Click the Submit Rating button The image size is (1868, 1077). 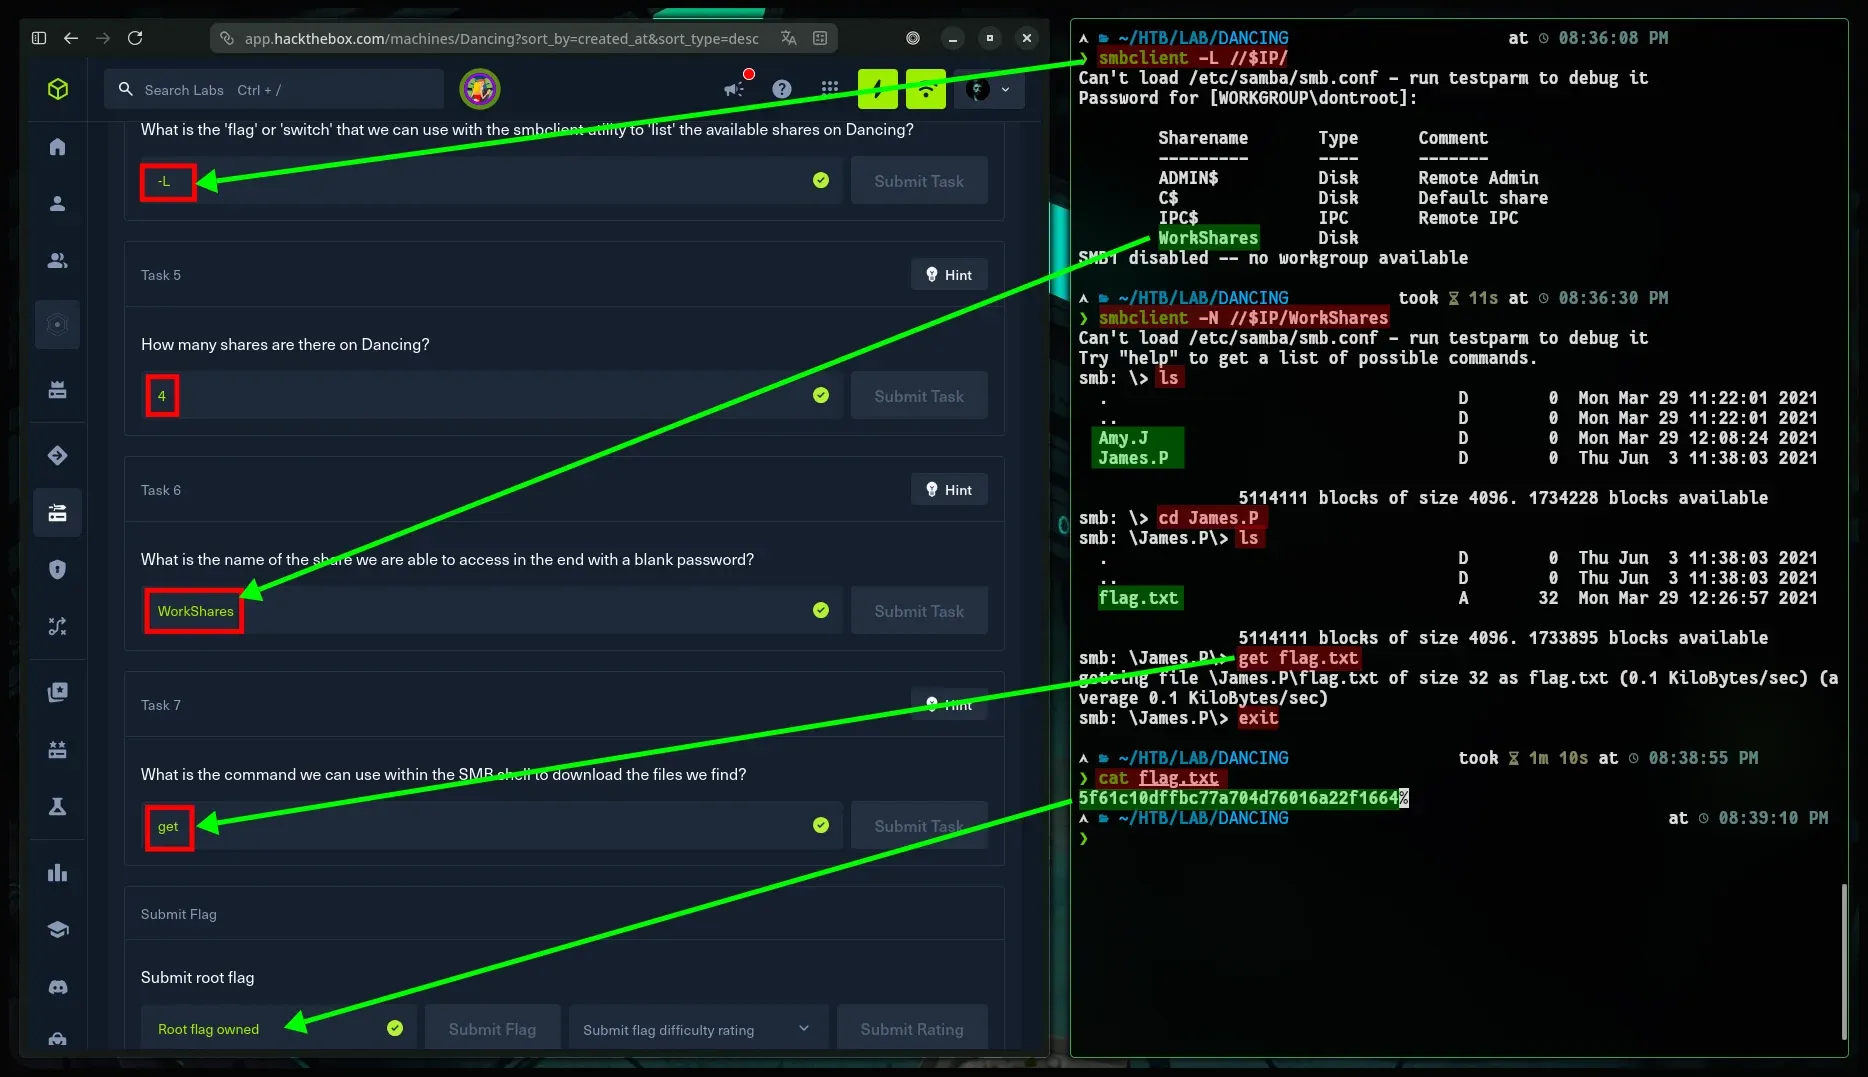pos(912,1029)
